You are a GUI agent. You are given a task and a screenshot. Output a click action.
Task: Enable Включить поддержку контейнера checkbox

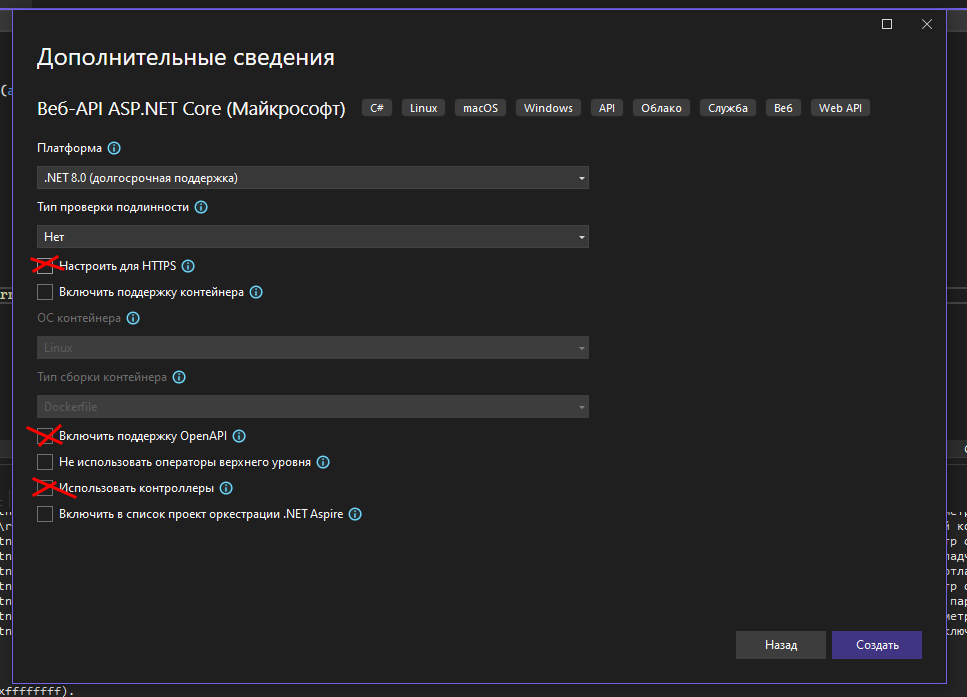[x=45, y=292]
